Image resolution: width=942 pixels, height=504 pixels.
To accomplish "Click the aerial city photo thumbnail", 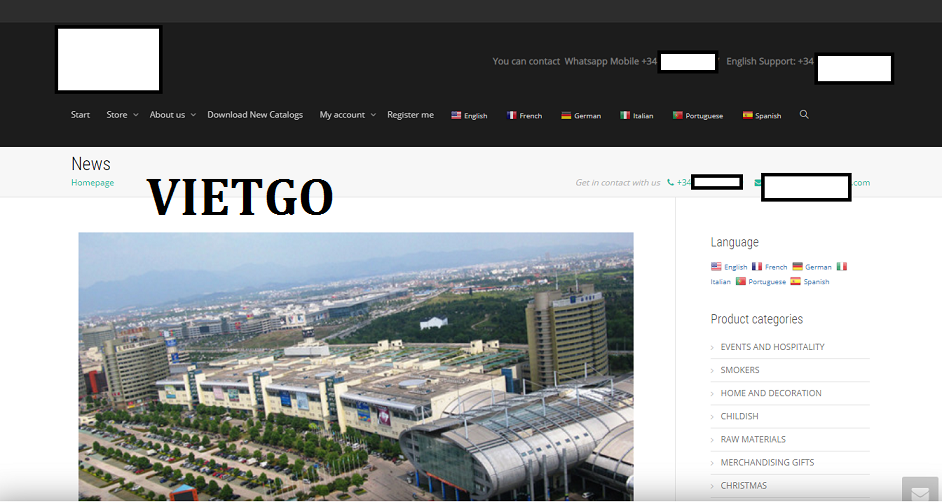I will [356, 366].
